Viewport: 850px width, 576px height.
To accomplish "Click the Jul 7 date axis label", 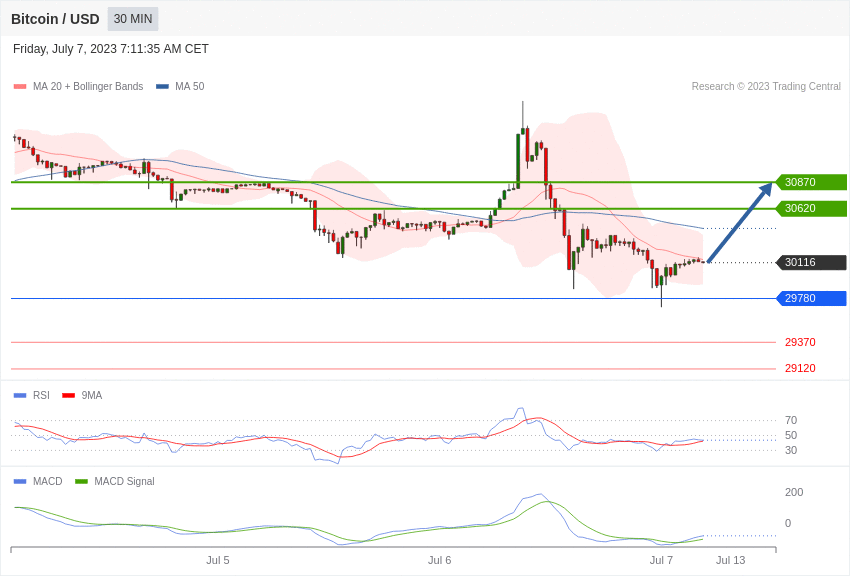I will pyautogui.click(x=661, y=560).
